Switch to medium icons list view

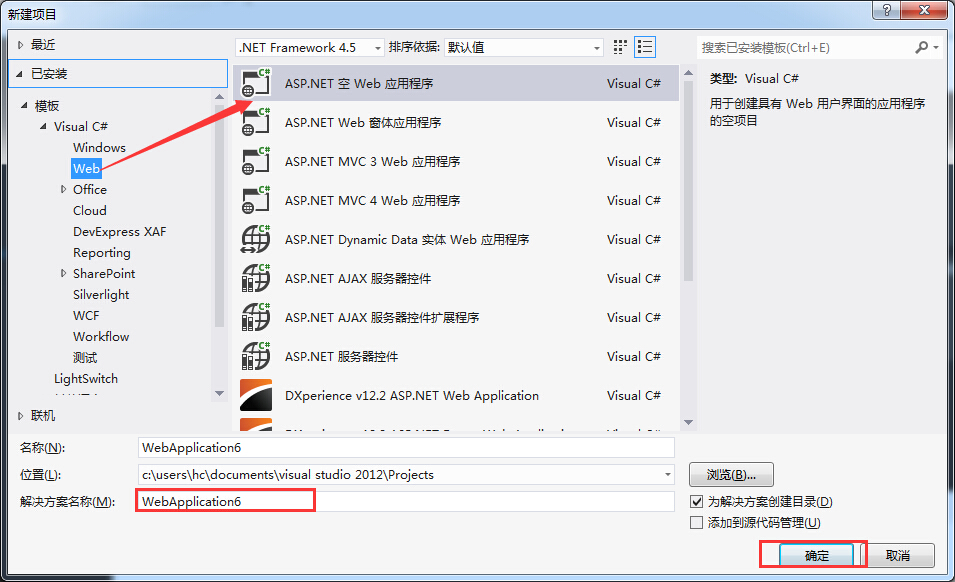pos(645,47)
